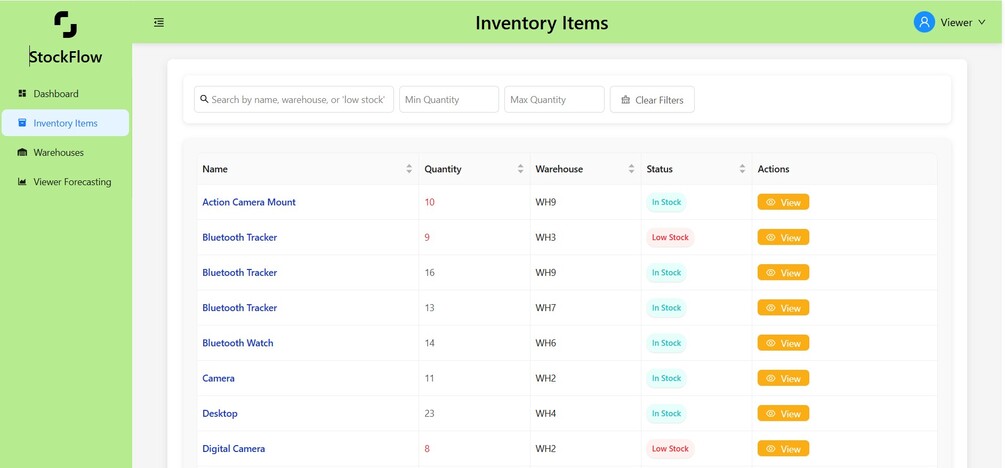Click the Viewer user avatar icon
Viewport: 1005px width, 468px height.
[924, 22]
